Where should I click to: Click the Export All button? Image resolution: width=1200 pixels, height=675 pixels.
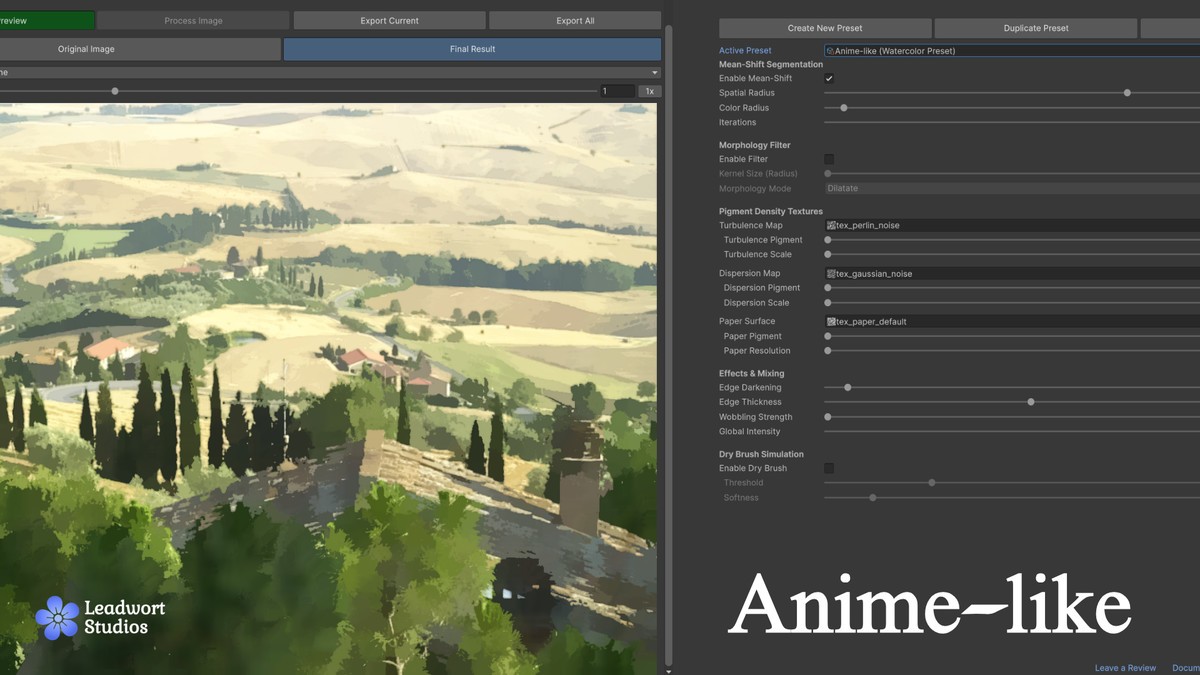click(575, 20)
